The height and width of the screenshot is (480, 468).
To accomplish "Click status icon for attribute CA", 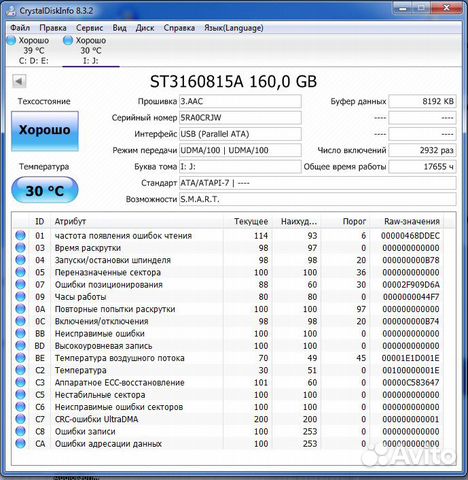I will pyautogui.click(x=20, y=443).
